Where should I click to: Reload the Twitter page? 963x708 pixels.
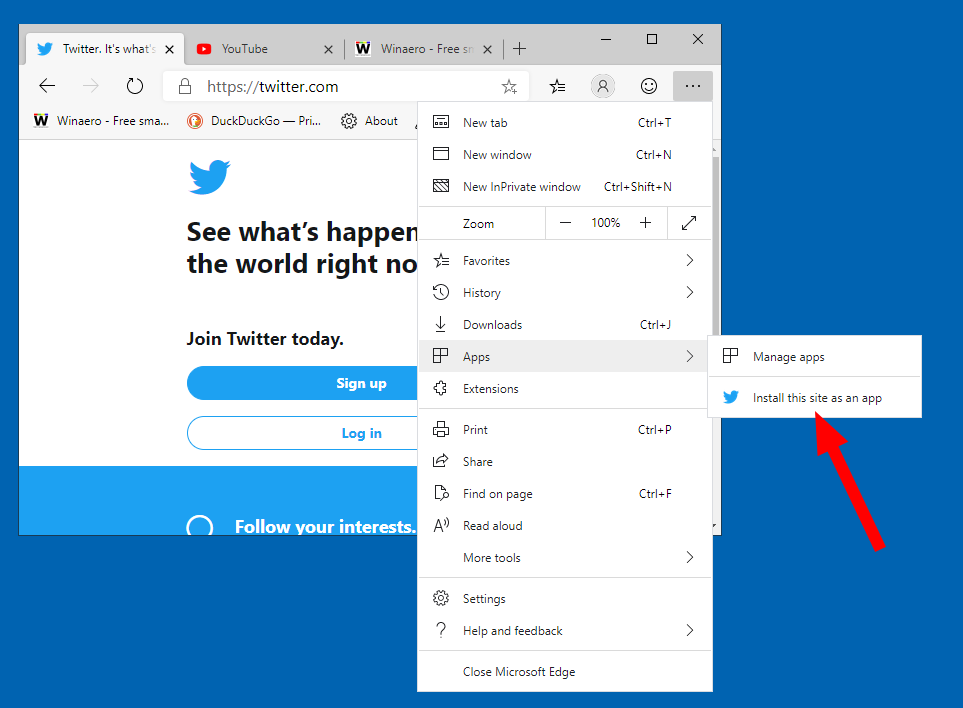point(135,86)
